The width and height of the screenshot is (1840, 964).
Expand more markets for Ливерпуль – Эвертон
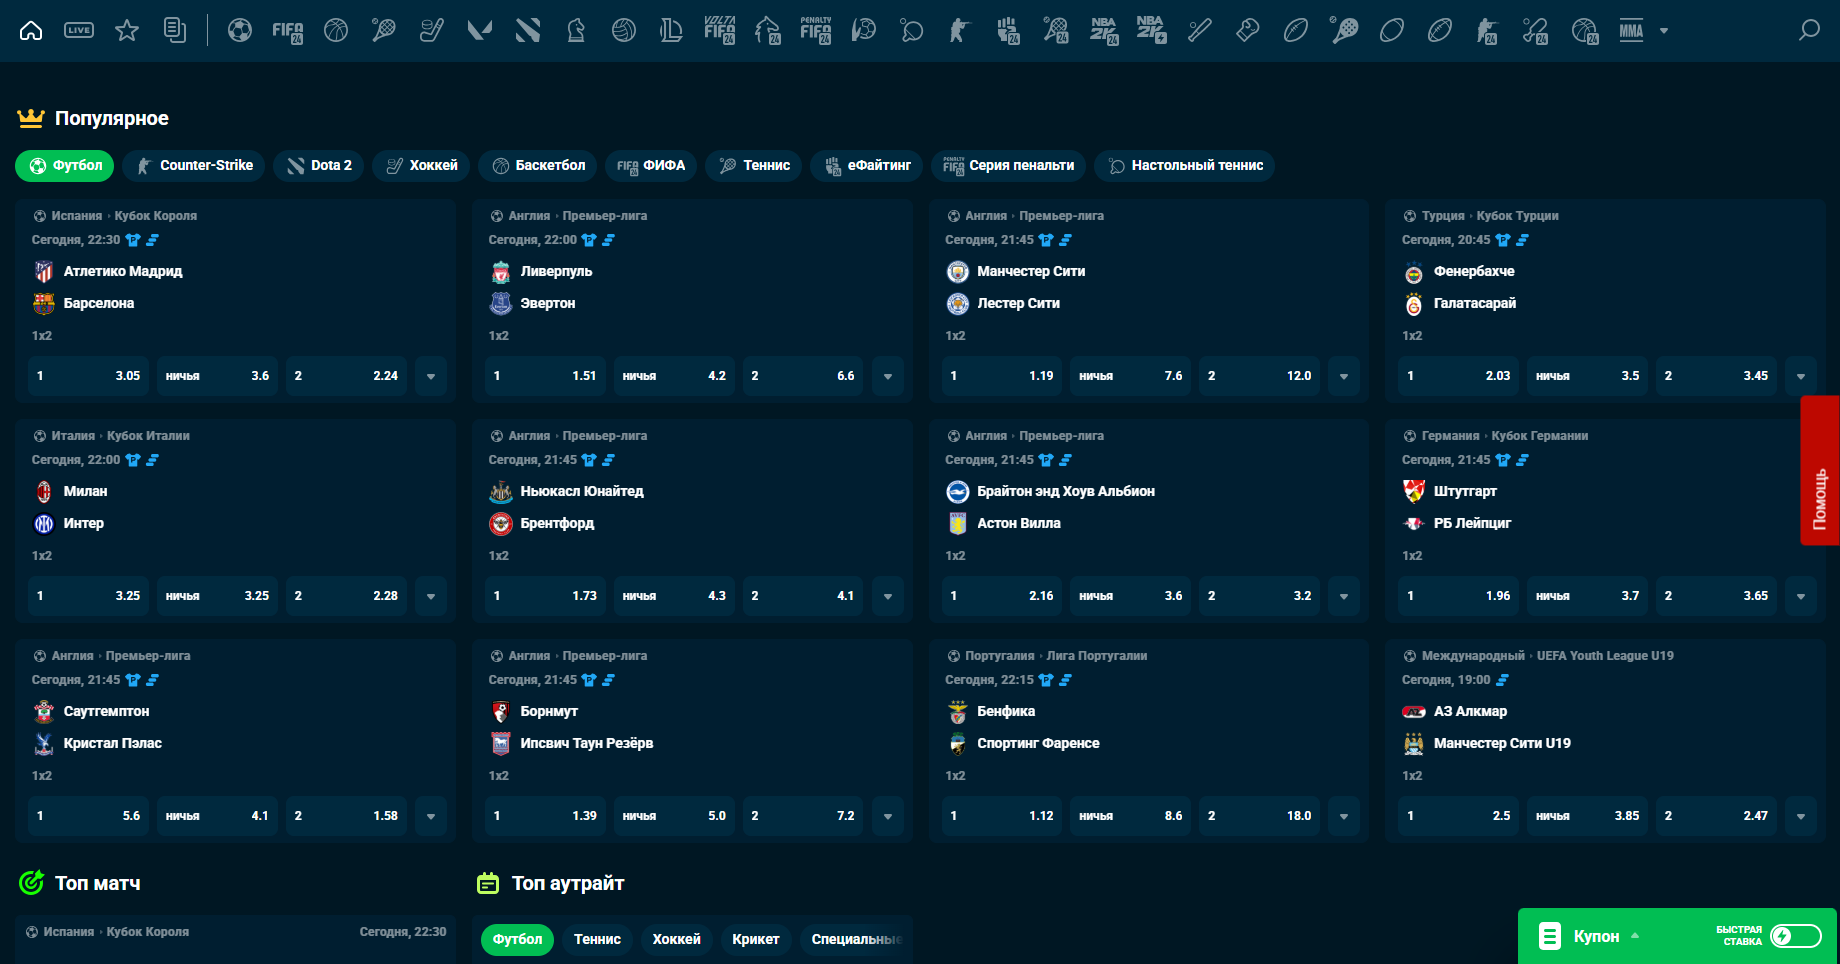888,376
